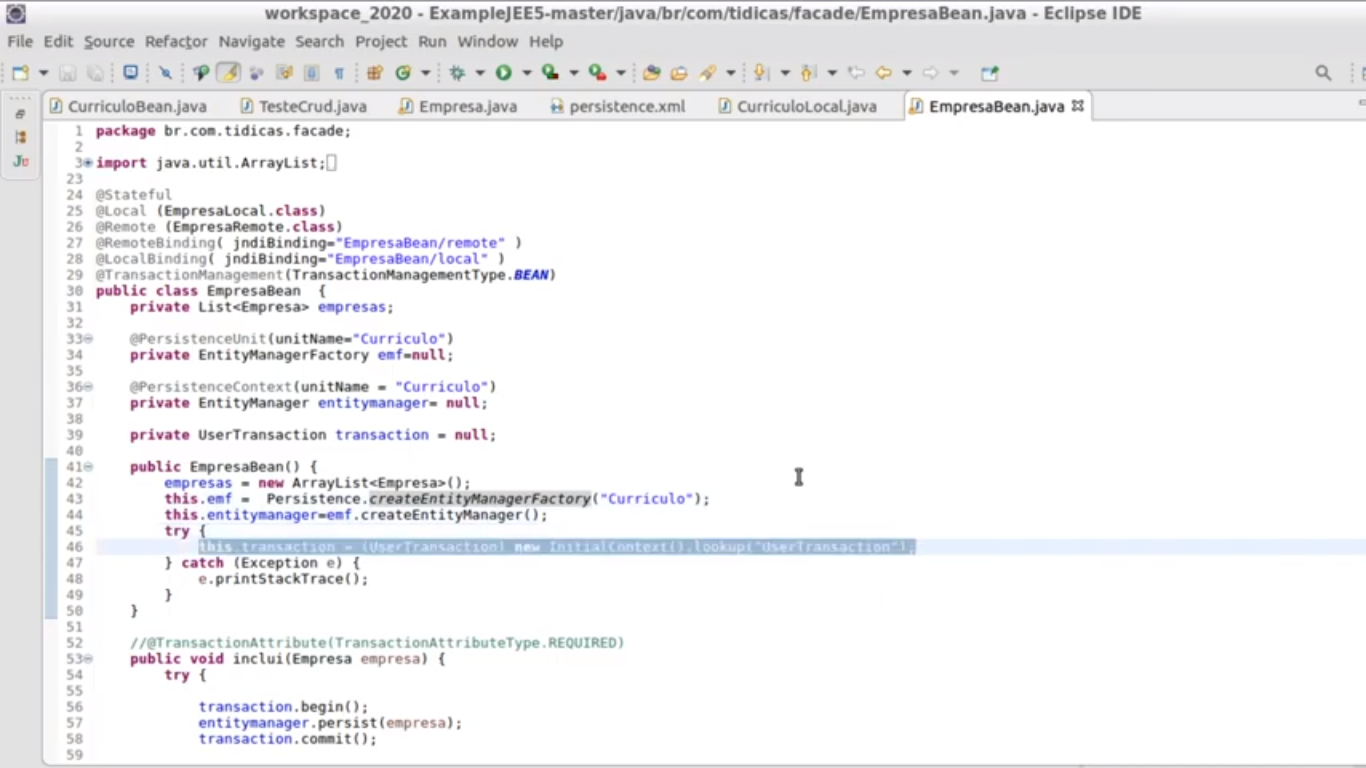This screenshot has width=1366, height=768.
Task: Click '@Stateful' annotation on line 24
Action: coord(134,195)
